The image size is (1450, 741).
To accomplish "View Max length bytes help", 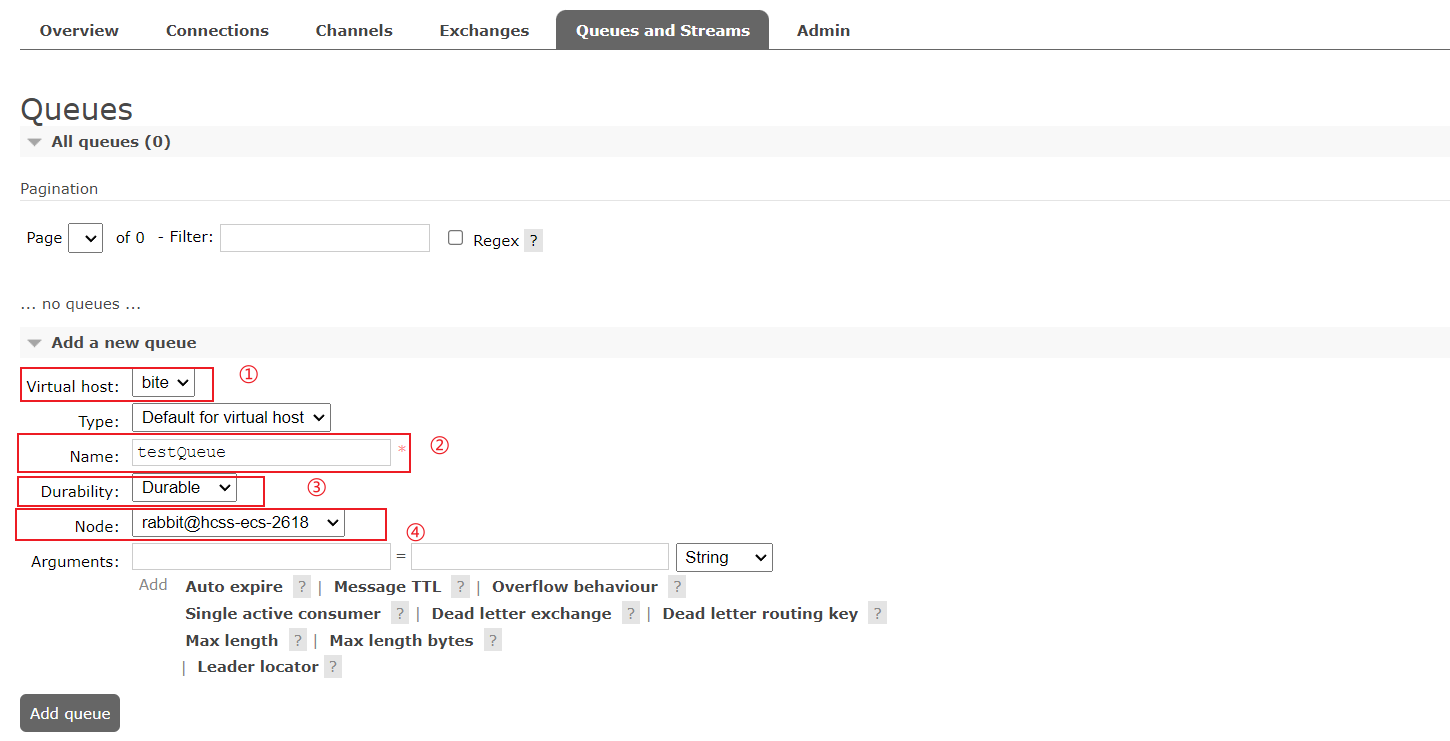I will pos(492,639).
